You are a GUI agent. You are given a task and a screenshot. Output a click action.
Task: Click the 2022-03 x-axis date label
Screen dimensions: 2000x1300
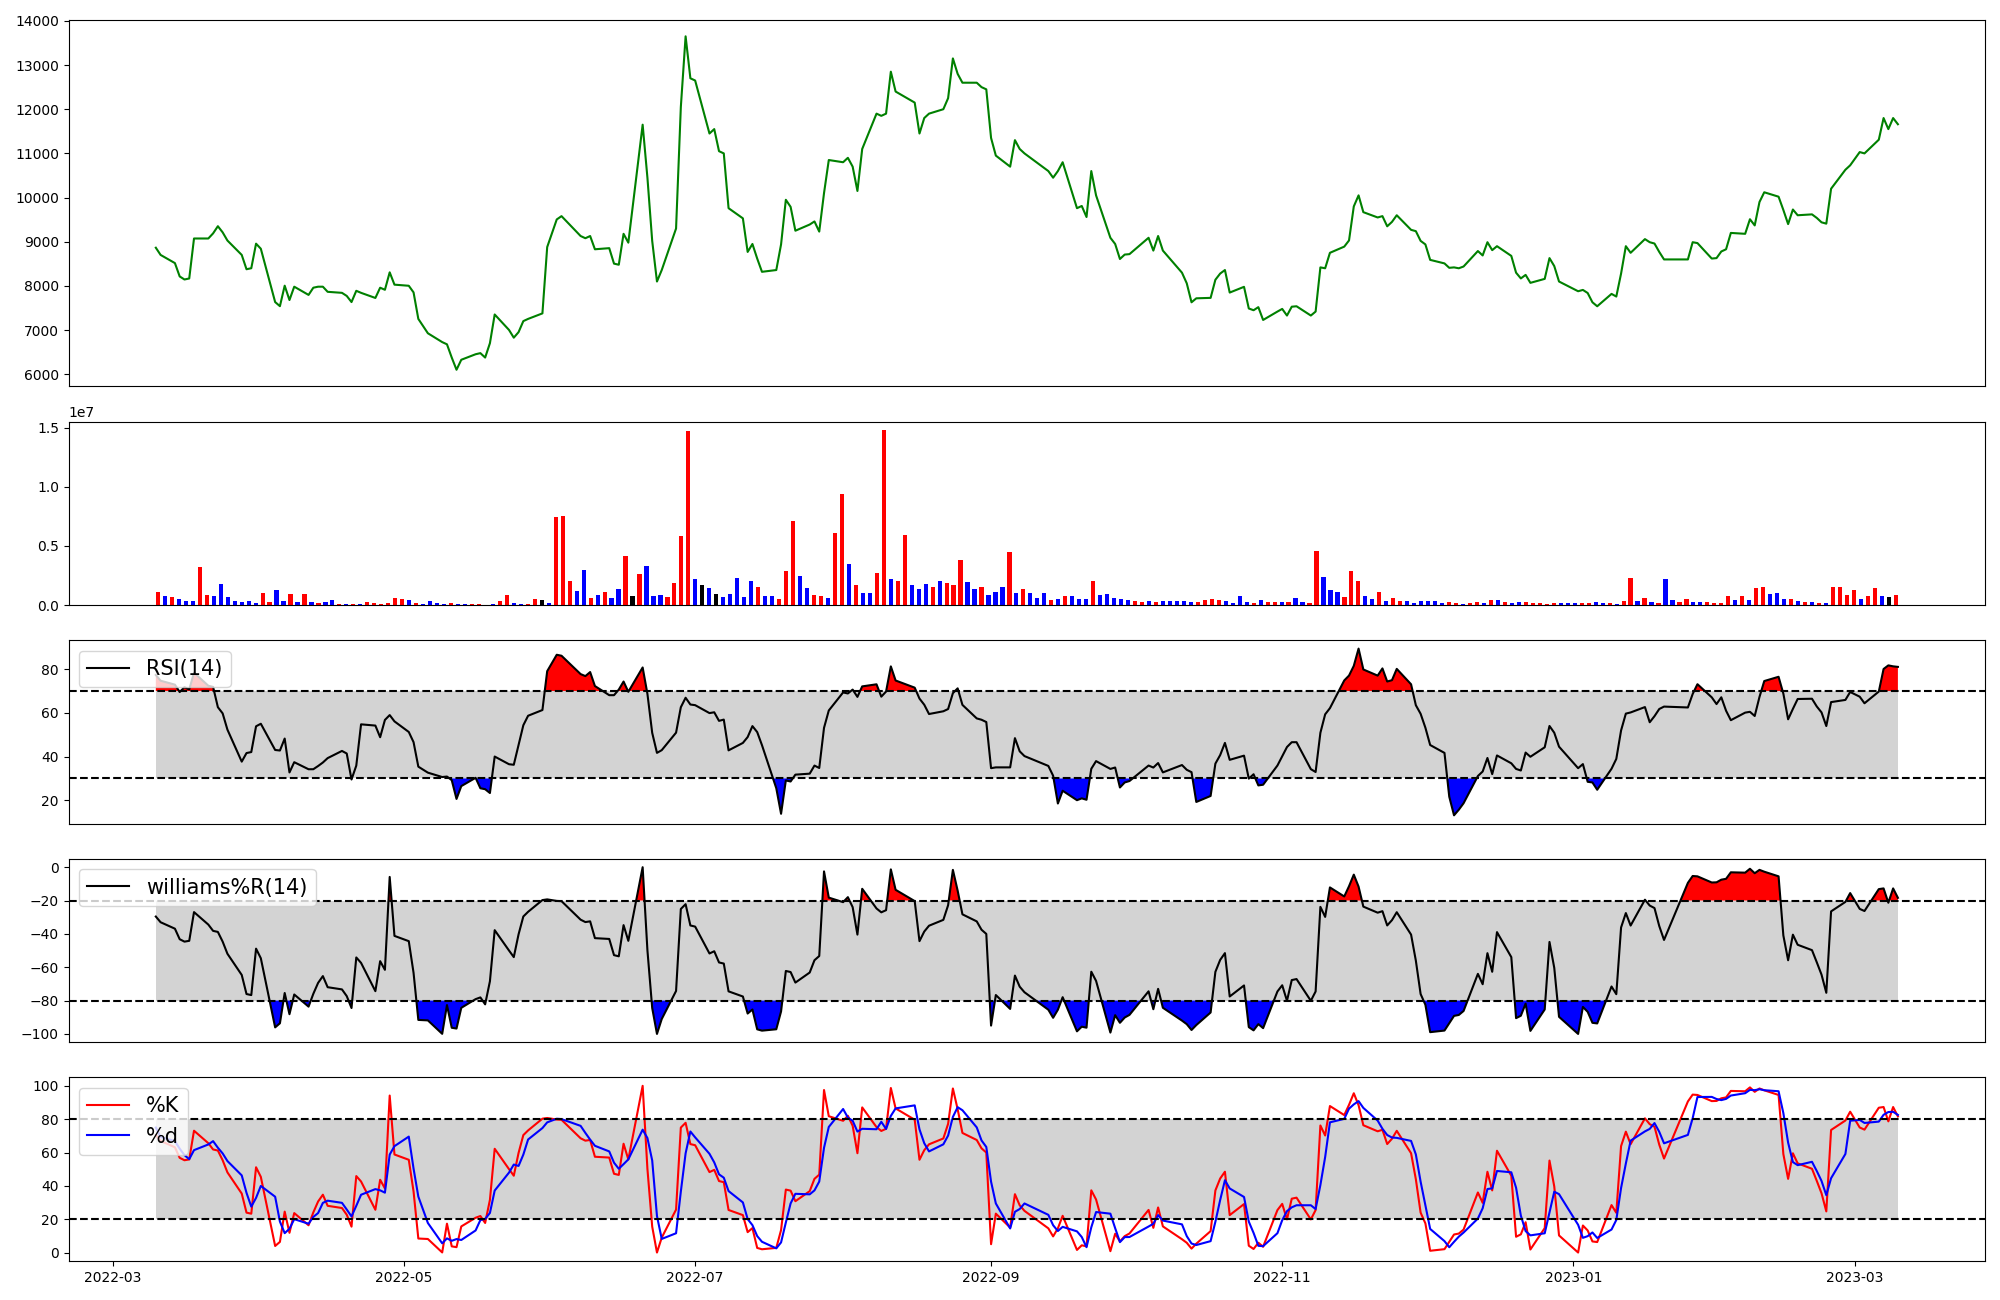(x=113, y=1277)
